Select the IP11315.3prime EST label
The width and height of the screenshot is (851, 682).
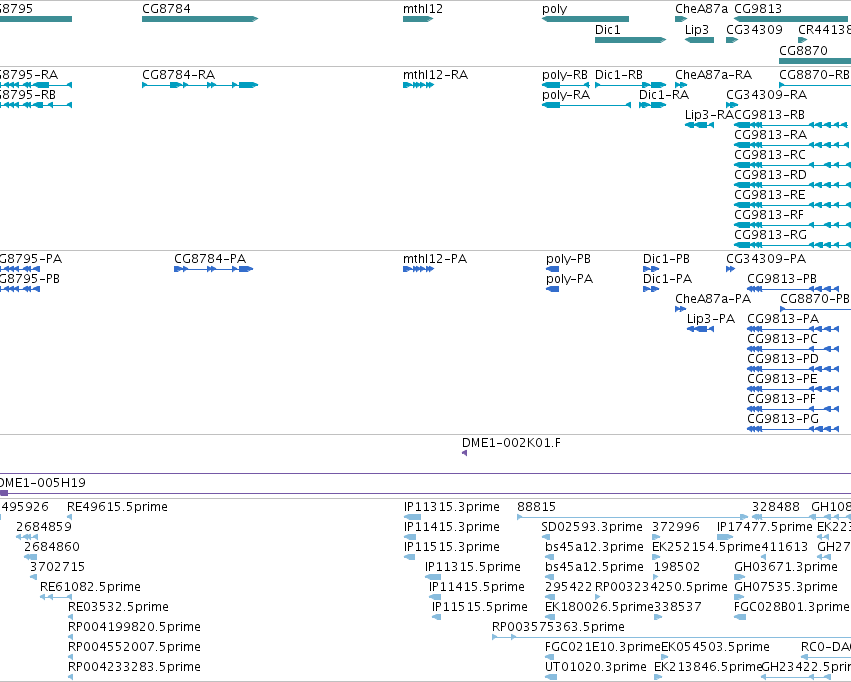452,507
